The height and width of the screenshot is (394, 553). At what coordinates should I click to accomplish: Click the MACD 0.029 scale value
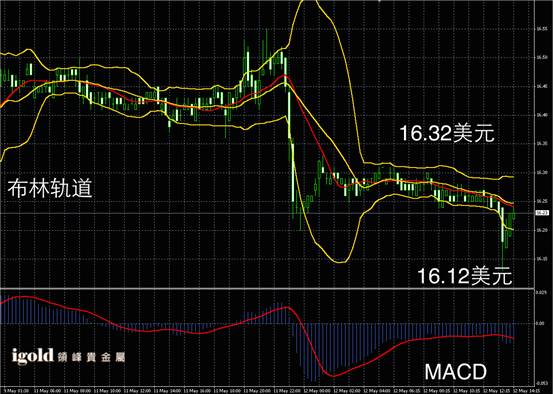click(540, 292)
